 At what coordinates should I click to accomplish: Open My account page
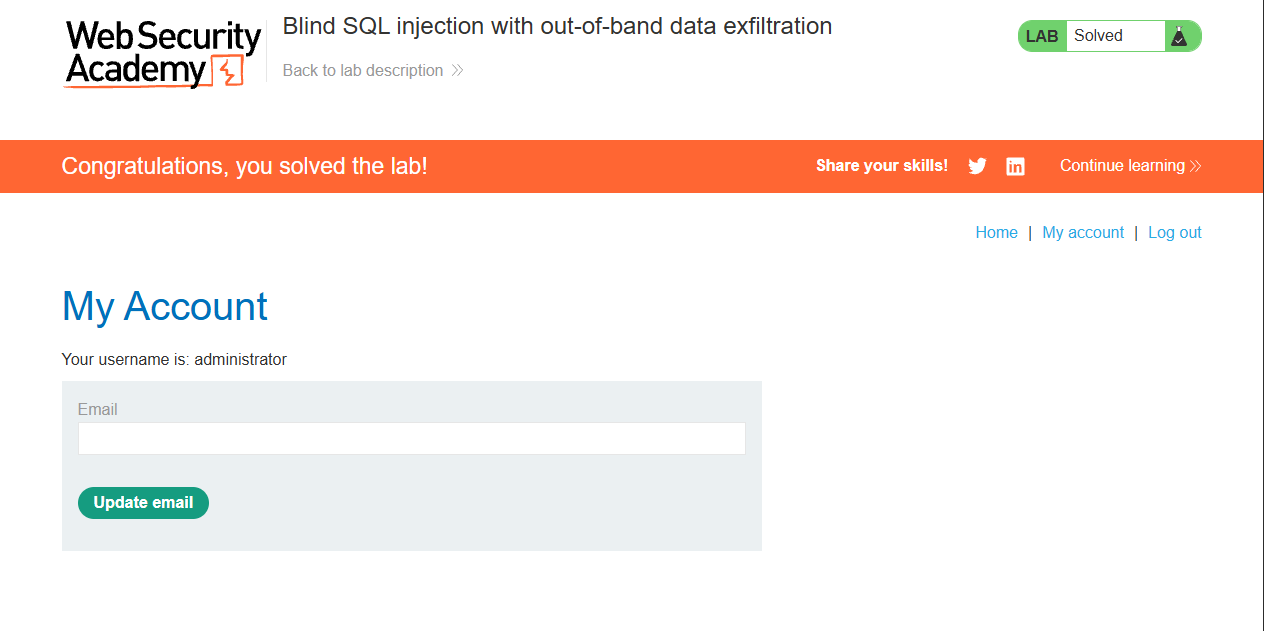[x=1083, y=232]
